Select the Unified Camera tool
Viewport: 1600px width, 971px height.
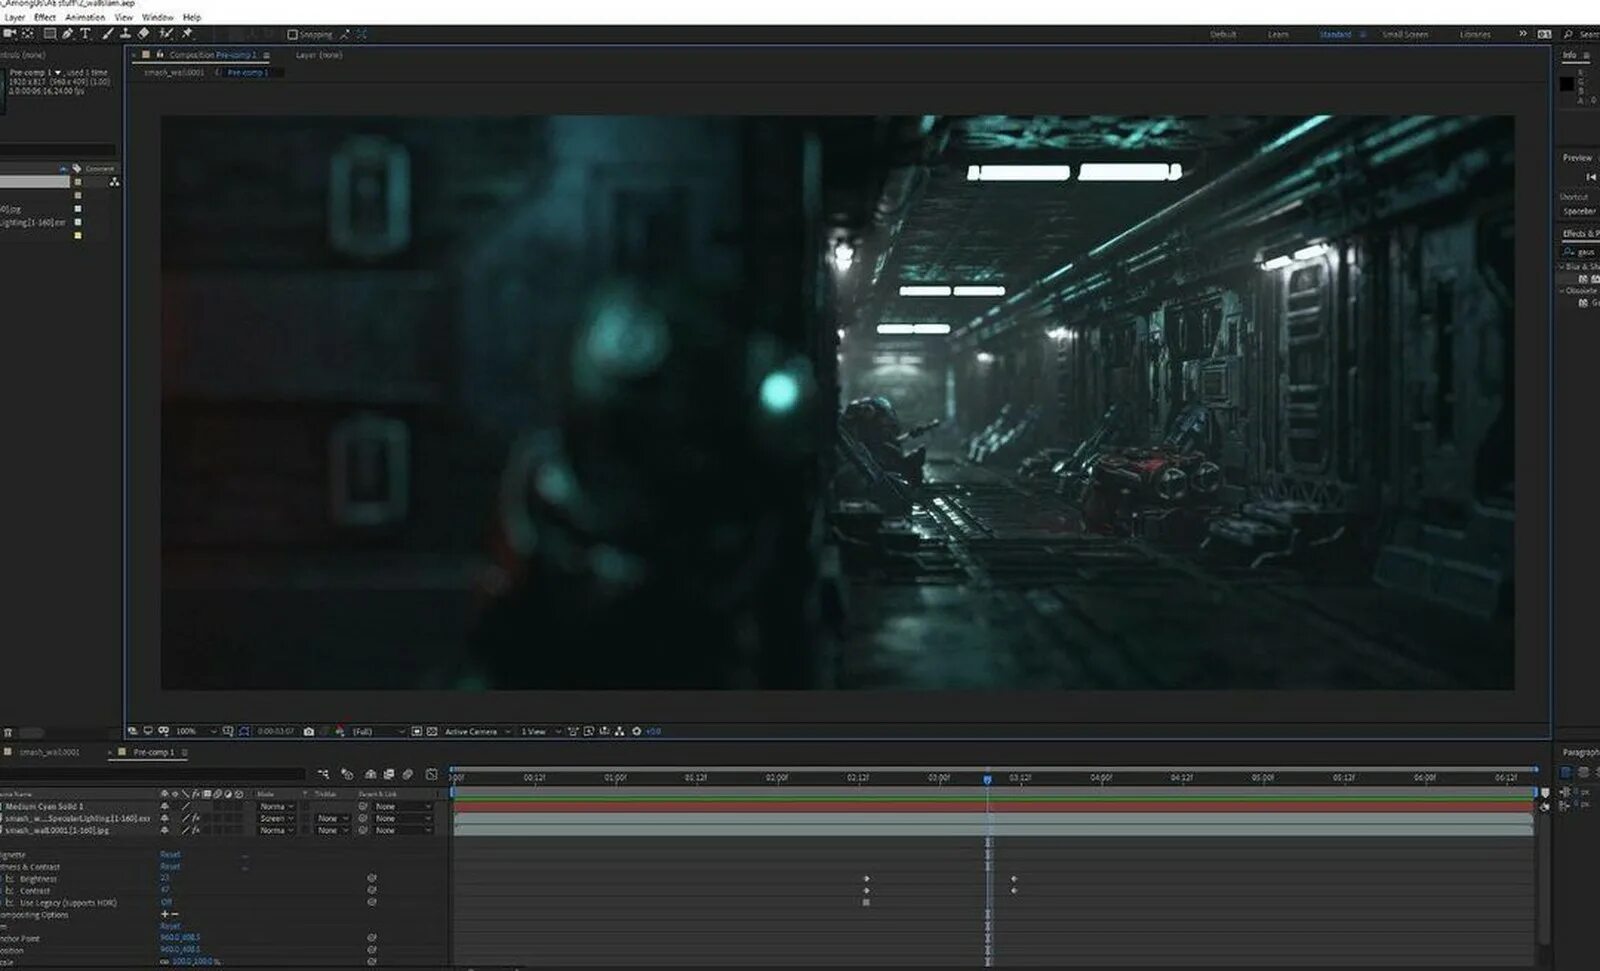click(9, 34)
